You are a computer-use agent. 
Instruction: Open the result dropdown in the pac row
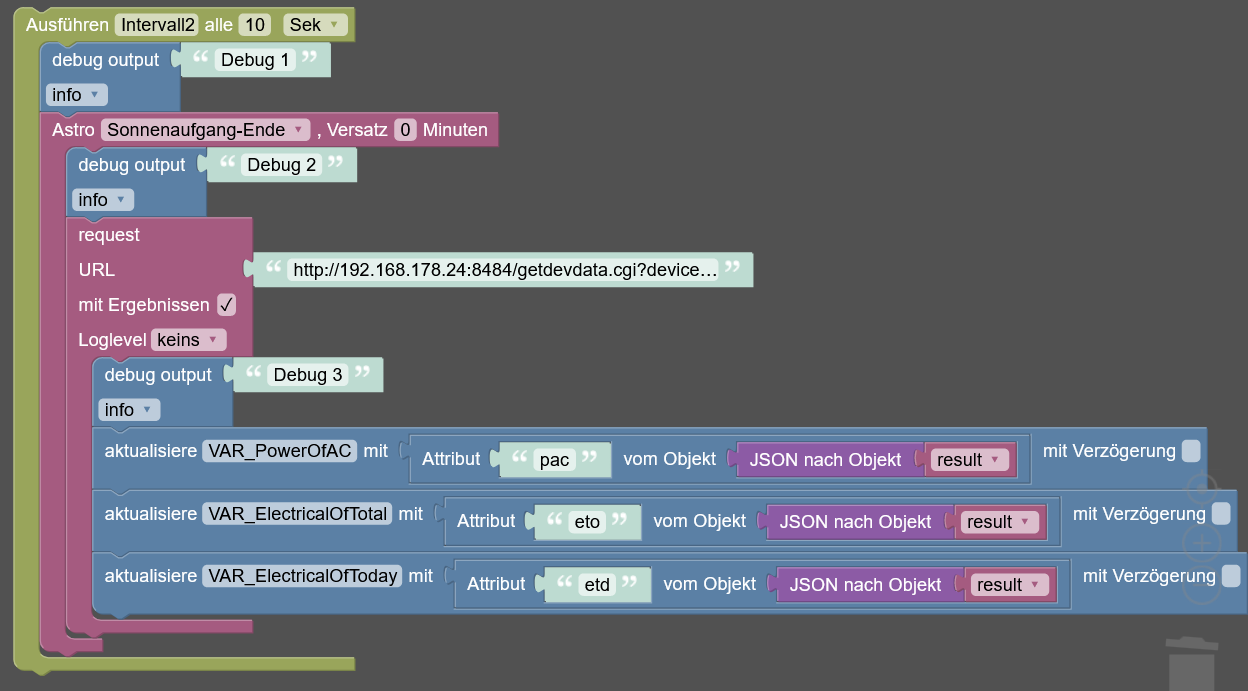[970, 460]
